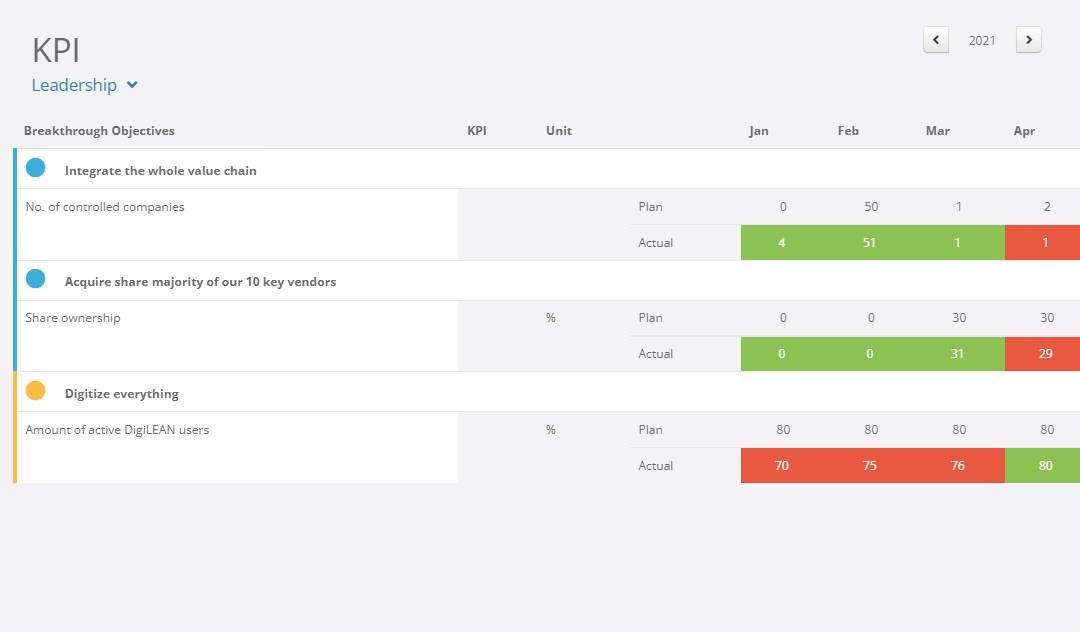Click the KPI page title
1080x632 pixels.
pyautogui.click(x=55, y=49)
